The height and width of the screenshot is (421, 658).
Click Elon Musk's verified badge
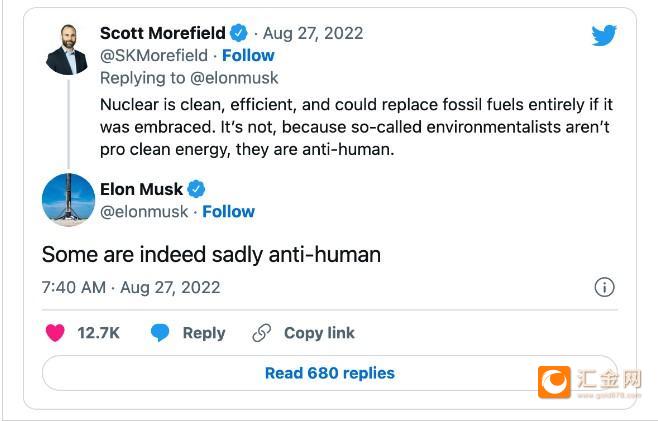[x=197, y=189]
